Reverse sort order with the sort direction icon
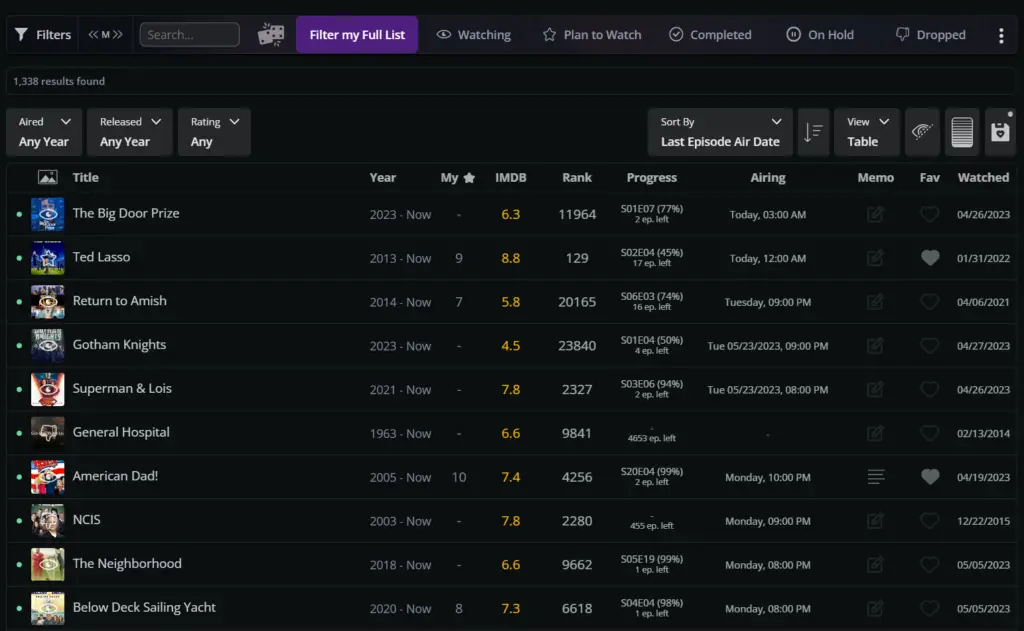1024x631 pixels. (813, 132)
